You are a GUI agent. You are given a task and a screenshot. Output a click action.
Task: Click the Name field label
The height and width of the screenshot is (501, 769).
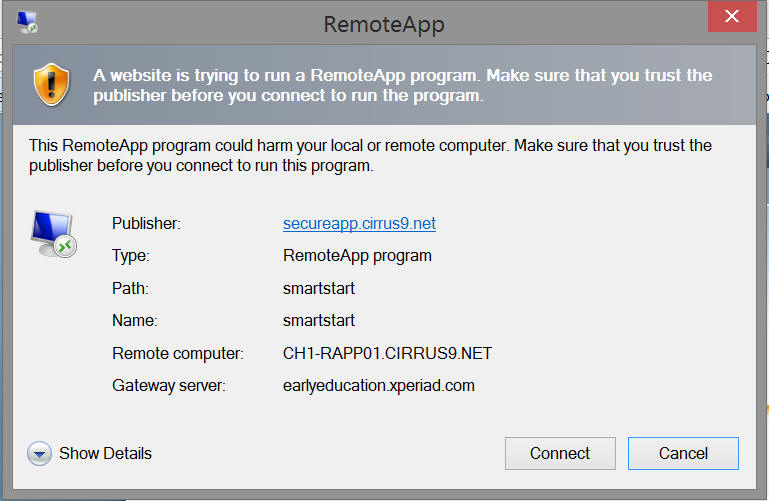click(x=136, y=321)
